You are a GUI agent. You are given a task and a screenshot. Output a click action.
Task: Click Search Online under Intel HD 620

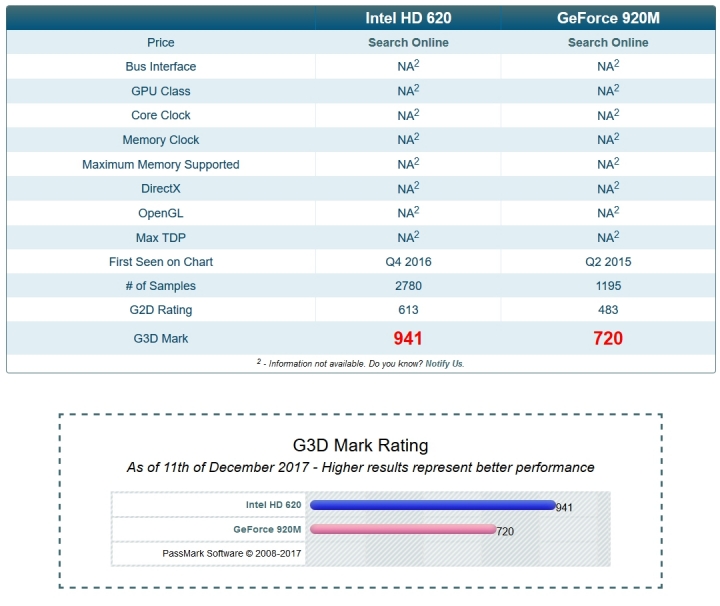(408, 42)
